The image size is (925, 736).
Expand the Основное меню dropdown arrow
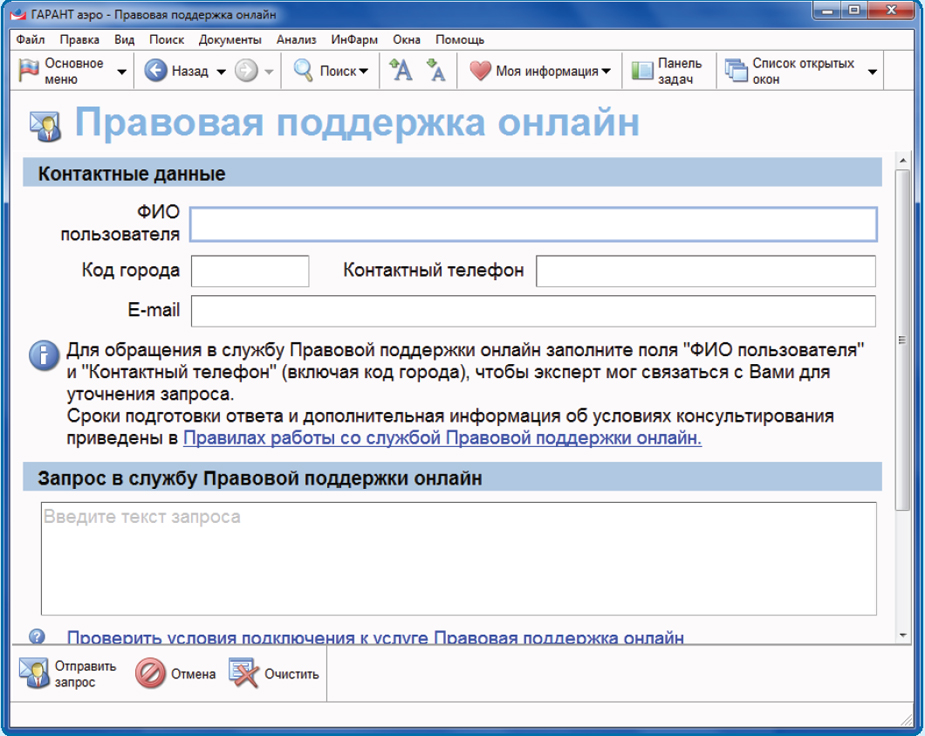click(x=121, y=70)
